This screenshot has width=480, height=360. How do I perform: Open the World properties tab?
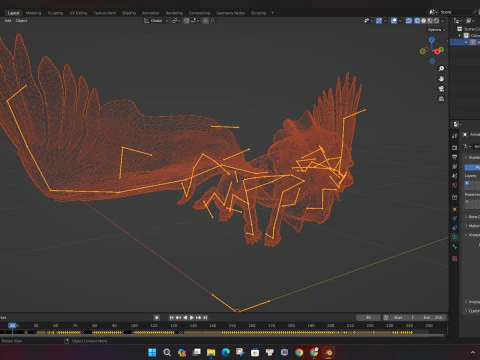click(455, 185)
